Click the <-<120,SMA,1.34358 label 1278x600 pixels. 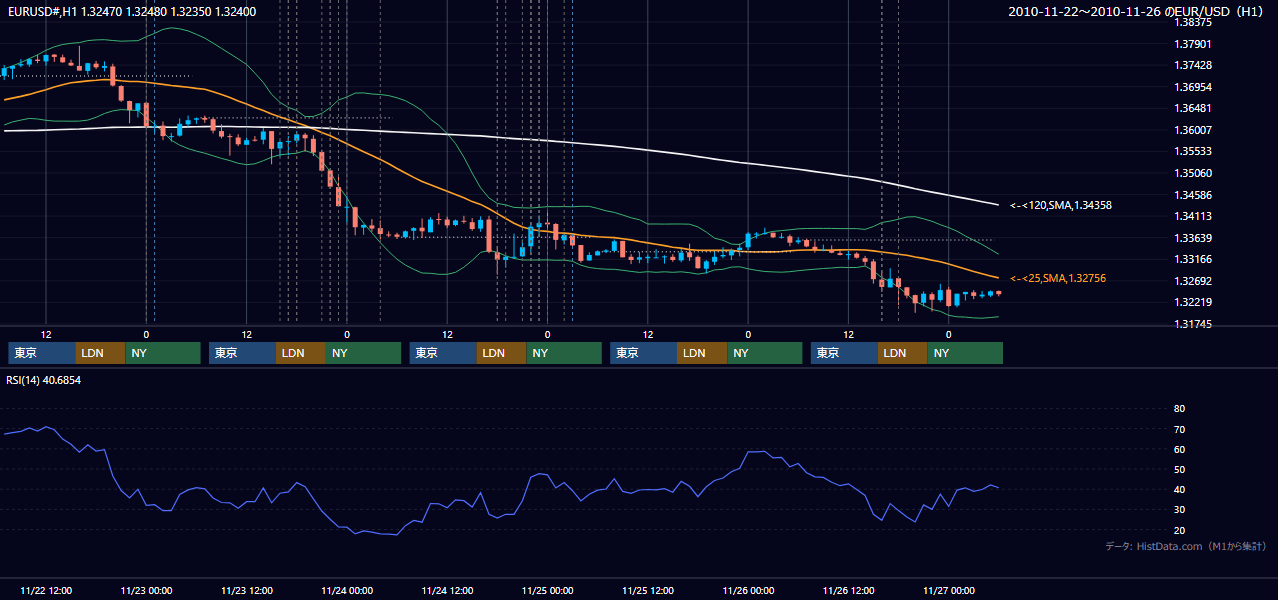coord(1060,205)
